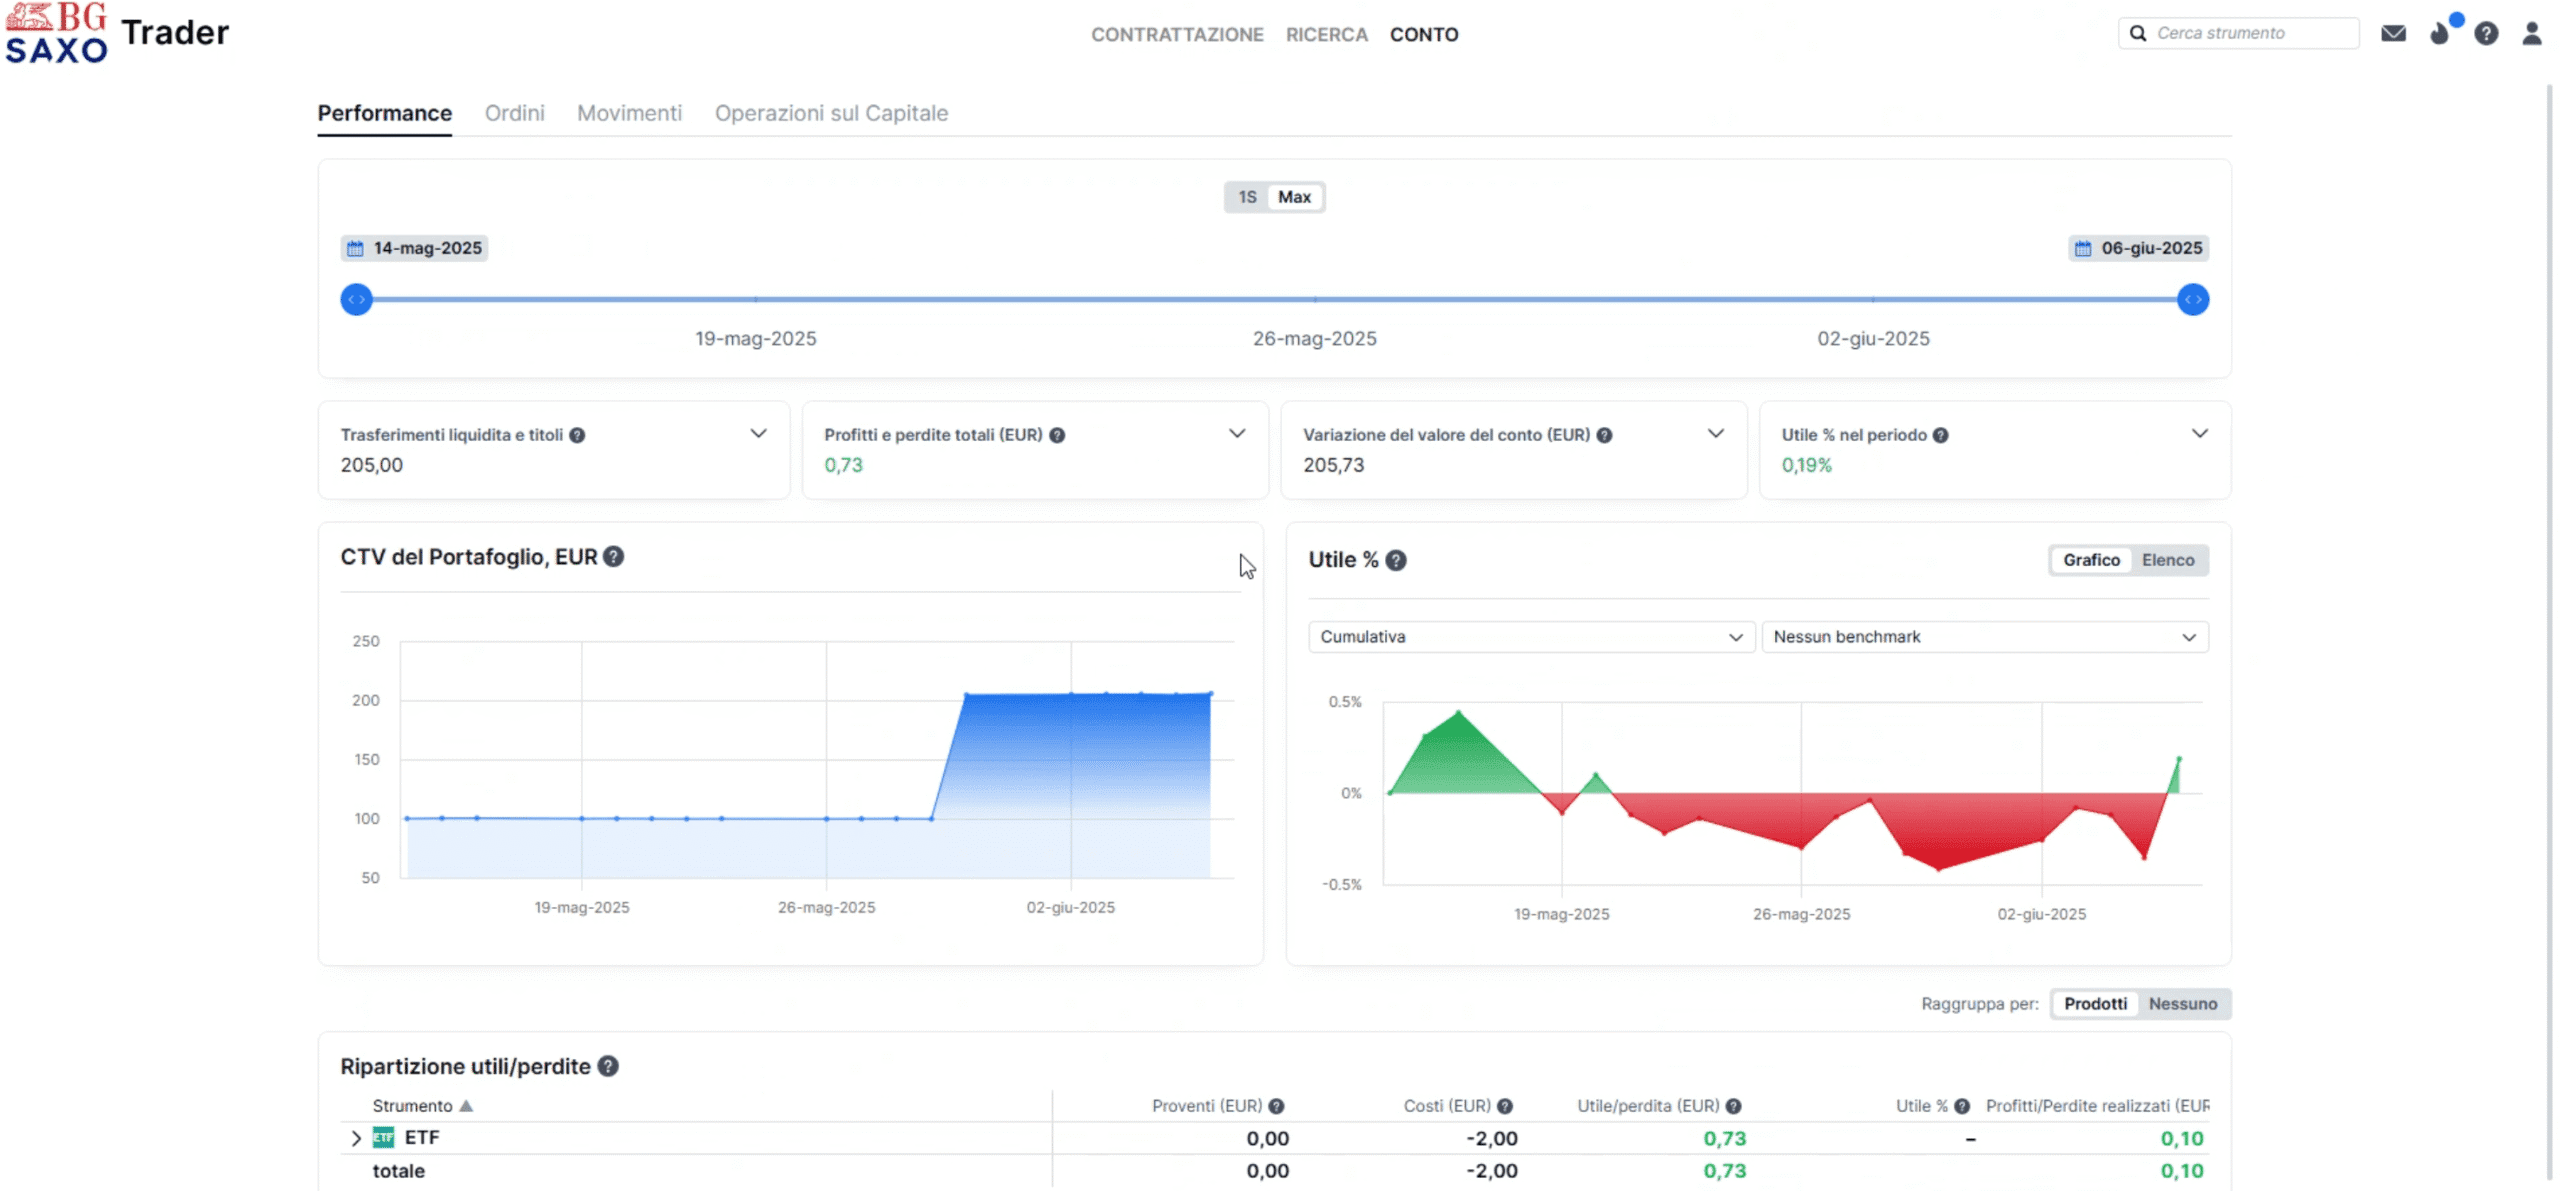Click the start date calendar icon
2560x1191 pixels.
[355, 248]
